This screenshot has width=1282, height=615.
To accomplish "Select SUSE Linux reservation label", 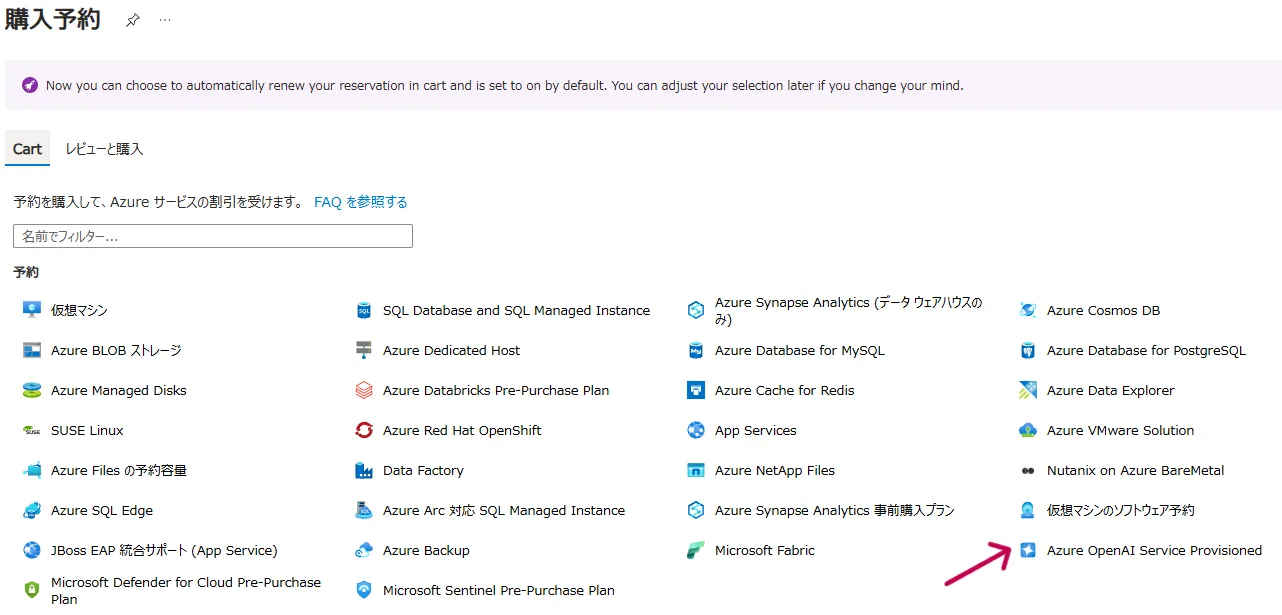I will 87,430.
